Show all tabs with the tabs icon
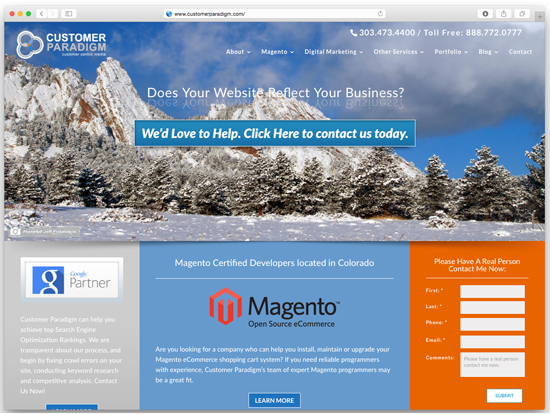Screen dimensions: 550x414 pyautogui.click(x=522, y=14)
